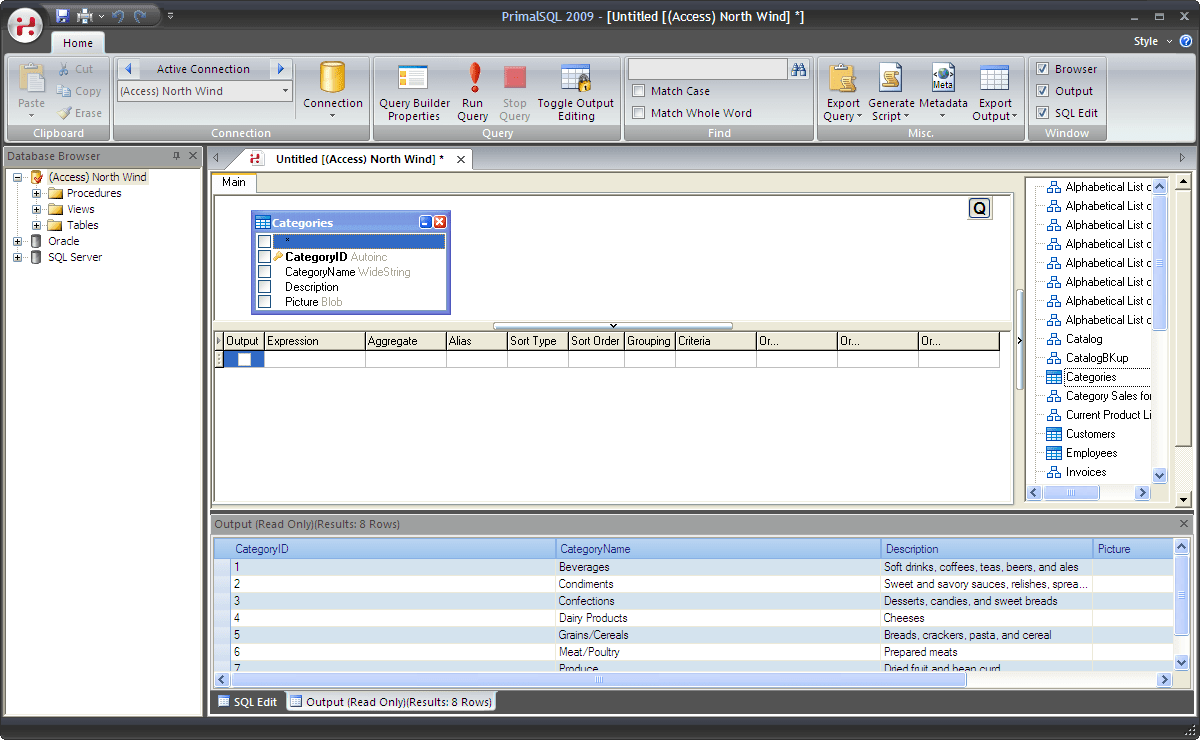Uncheck Browser in the Window group
Screen dimensions: 1200x740
pos(1043,68)
